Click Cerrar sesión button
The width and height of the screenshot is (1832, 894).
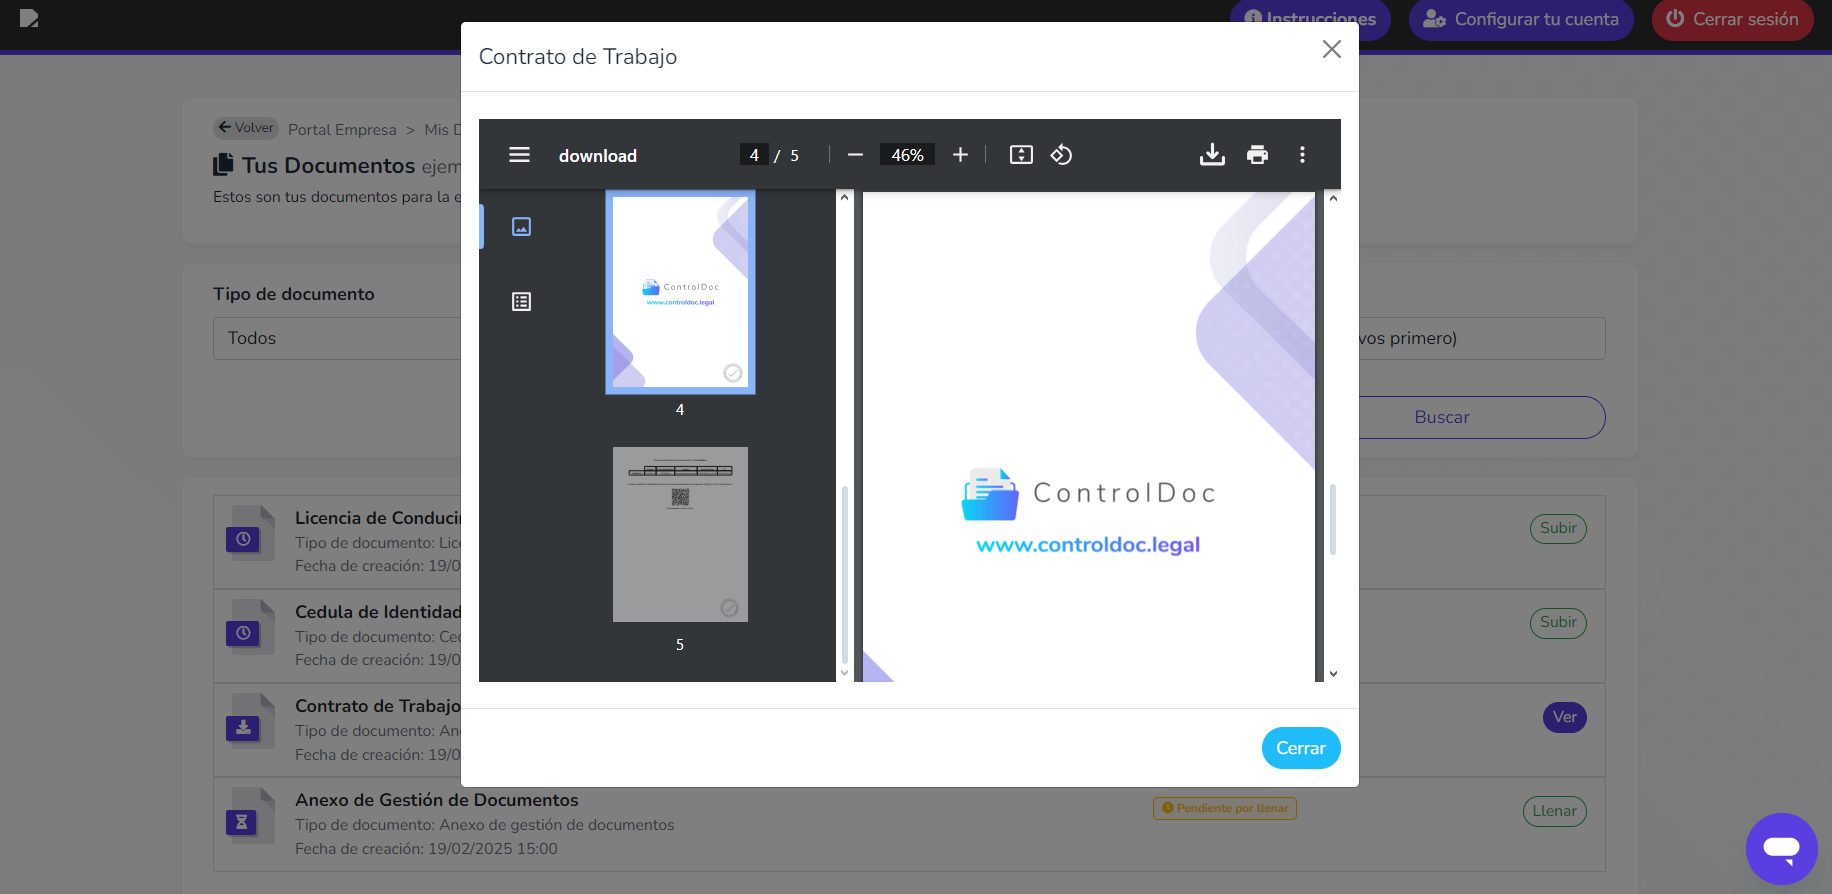pos(1733,19)
